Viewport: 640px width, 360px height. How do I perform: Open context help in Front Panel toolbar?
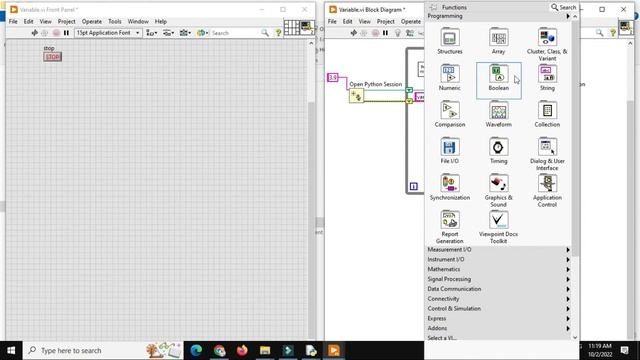tap(278, 33)
